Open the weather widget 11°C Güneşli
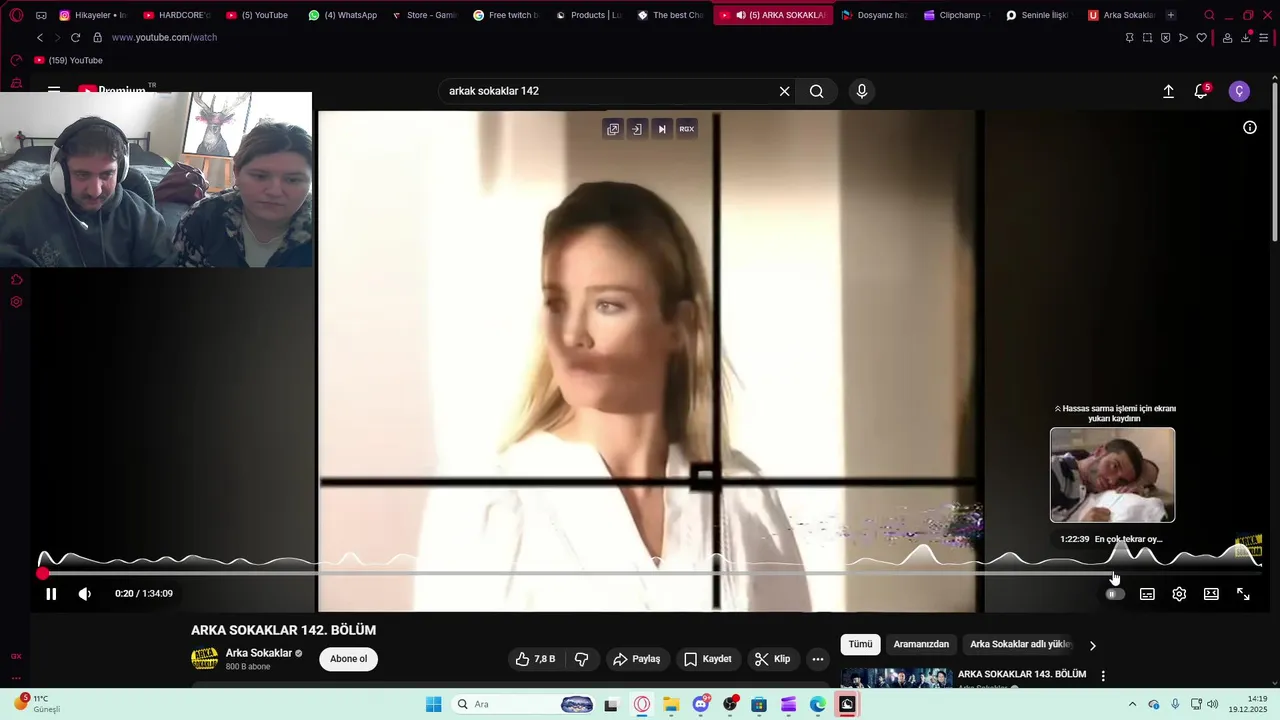The height and width of the screenshot is (720, 1280). [x=36, y=703]
